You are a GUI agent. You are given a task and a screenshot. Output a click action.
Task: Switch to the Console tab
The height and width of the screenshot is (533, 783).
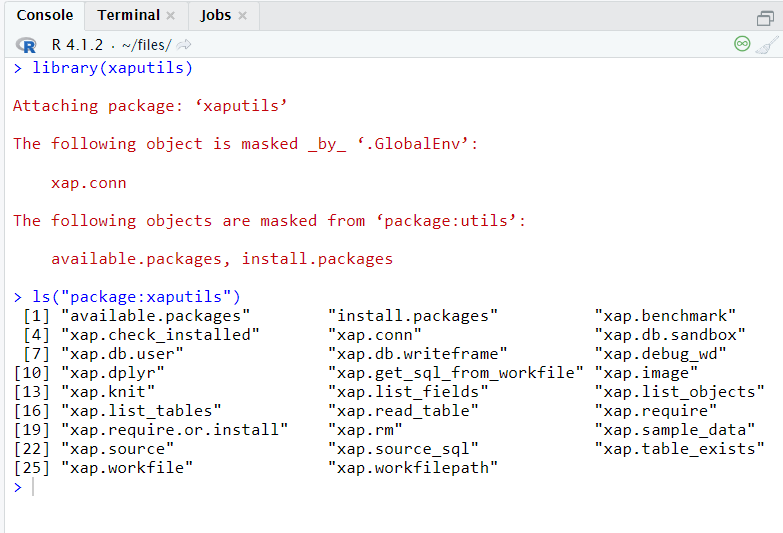[x=45, y=15]
